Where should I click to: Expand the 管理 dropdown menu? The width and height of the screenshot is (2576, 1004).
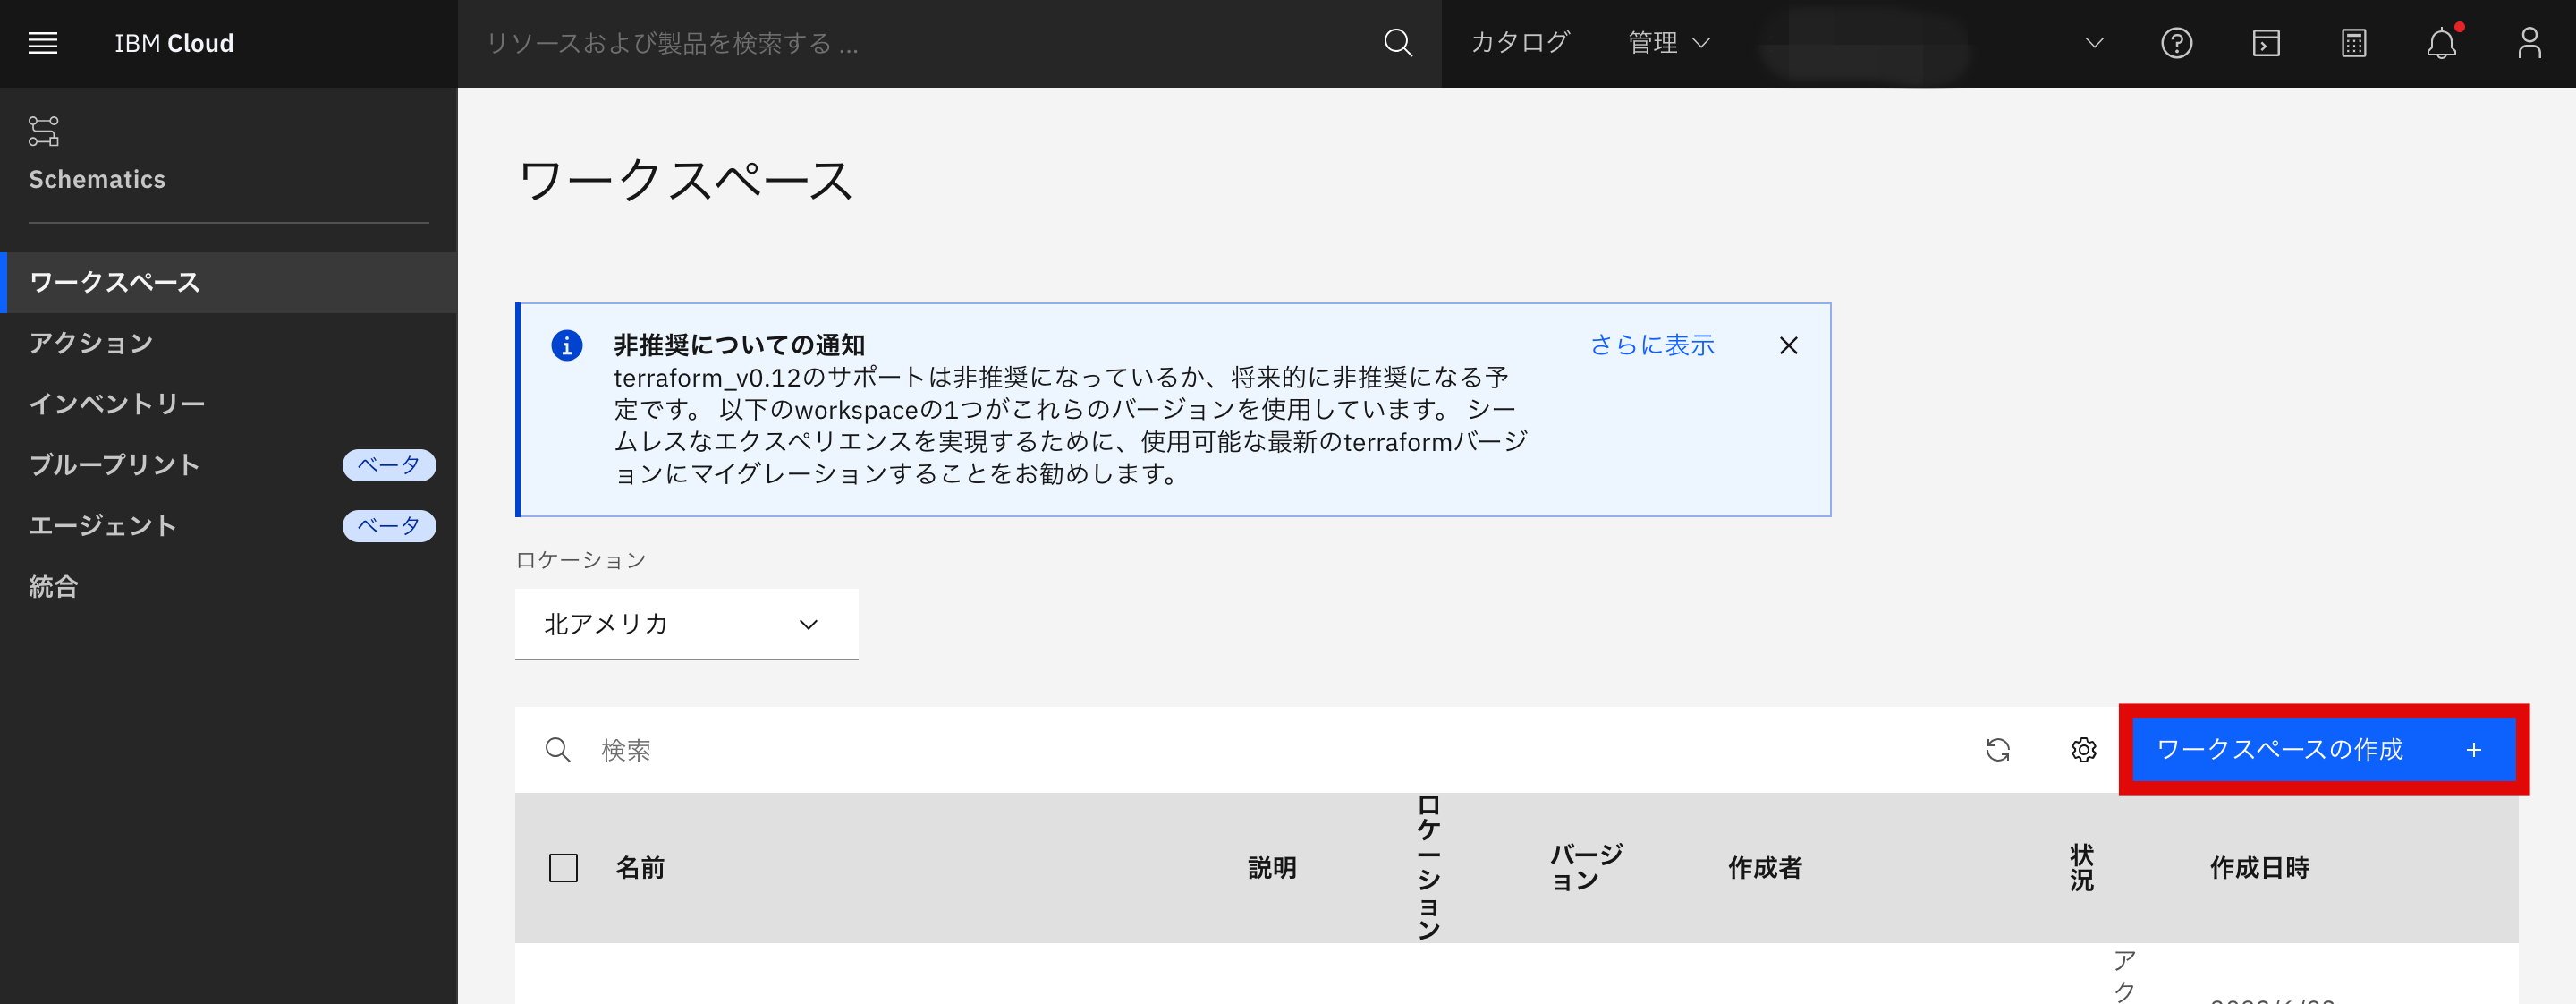tap(1666, 43)
